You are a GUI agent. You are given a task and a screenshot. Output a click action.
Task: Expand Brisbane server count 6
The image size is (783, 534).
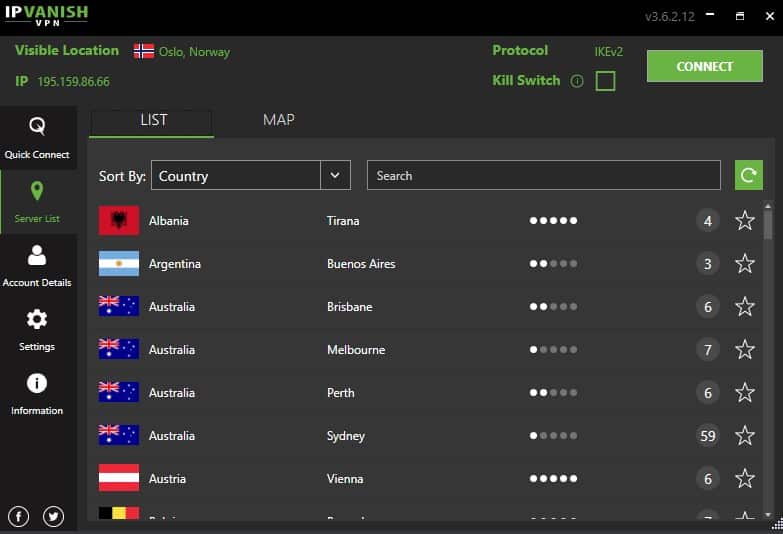click(x=708, y=307)
